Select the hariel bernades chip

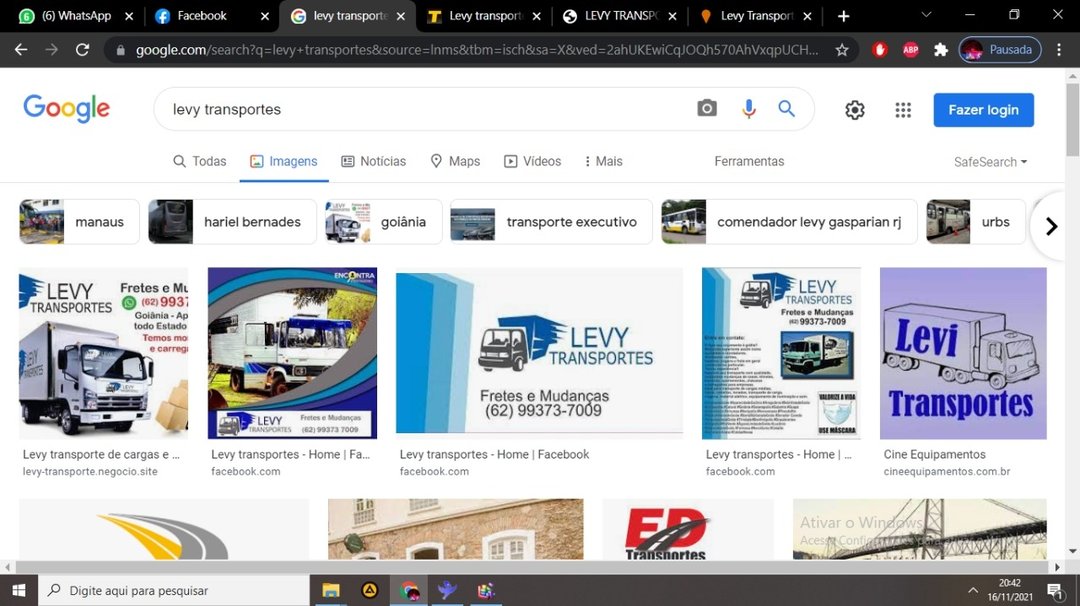(x=232, y=222)
